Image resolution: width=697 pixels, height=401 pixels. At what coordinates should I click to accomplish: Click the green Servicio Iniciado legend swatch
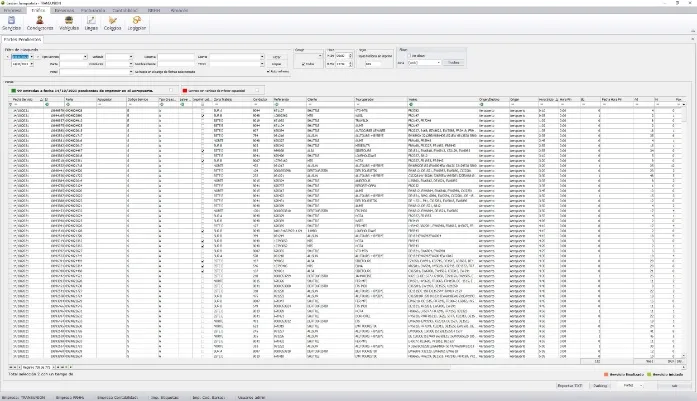(649, 374)
